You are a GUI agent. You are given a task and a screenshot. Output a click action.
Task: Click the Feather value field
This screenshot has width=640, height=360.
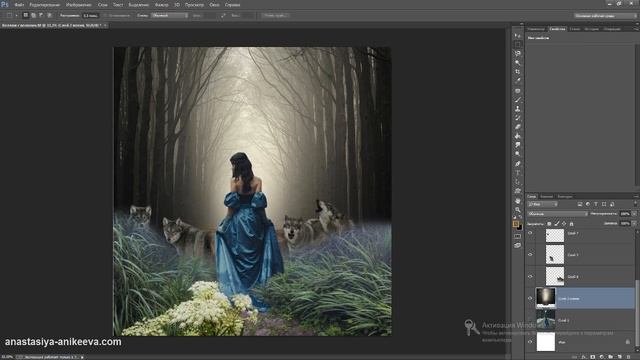[90, 15]
